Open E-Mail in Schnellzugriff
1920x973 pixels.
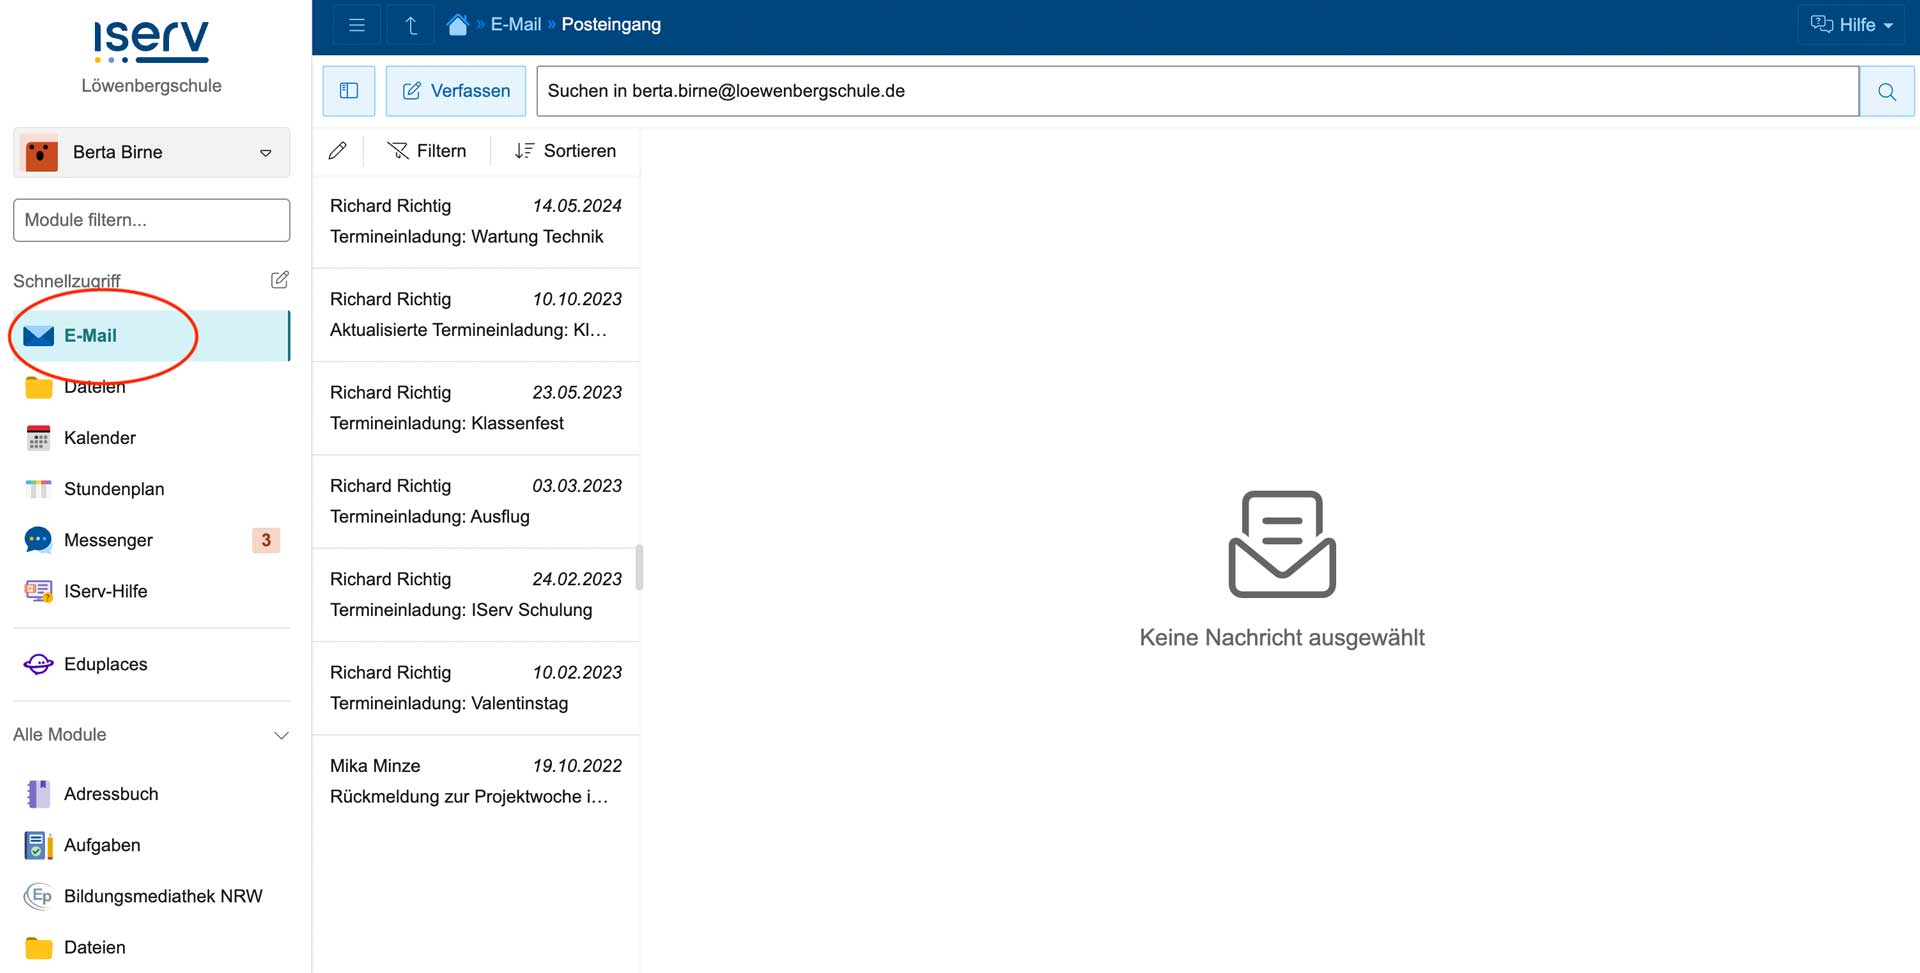[152, 336]
